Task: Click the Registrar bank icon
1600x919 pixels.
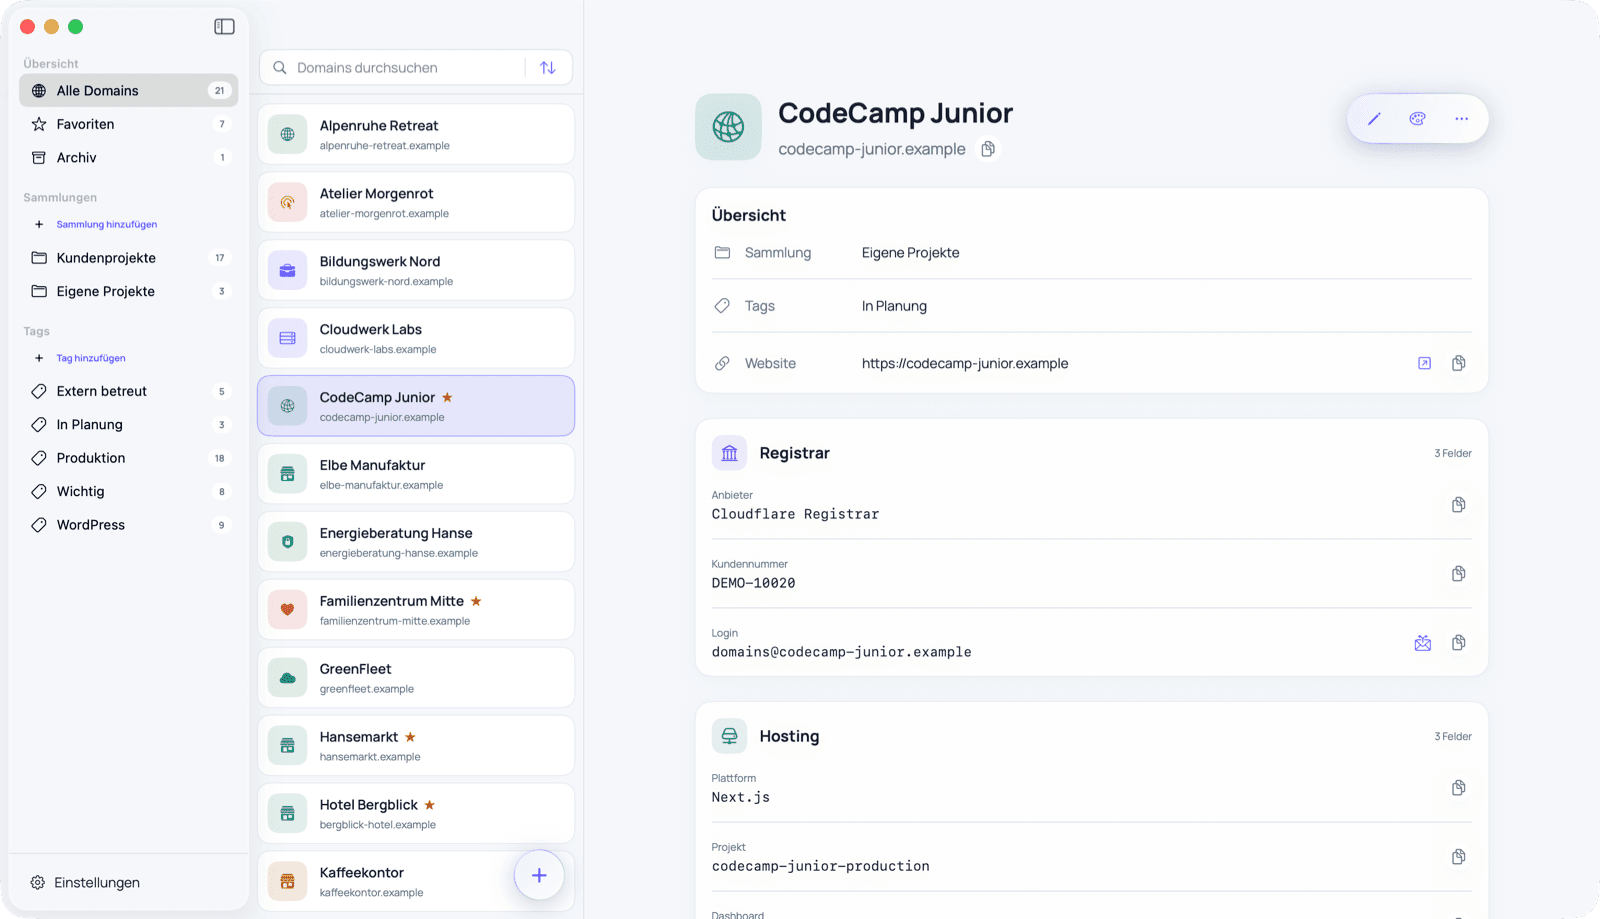Action: (x=729, y=453)
